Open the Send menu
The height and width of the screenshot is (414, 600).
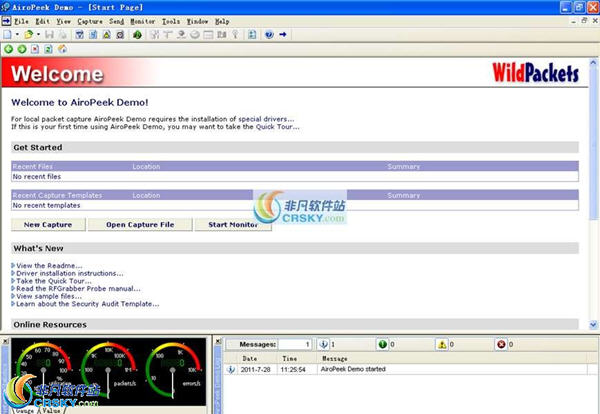[x=116, y=21]
